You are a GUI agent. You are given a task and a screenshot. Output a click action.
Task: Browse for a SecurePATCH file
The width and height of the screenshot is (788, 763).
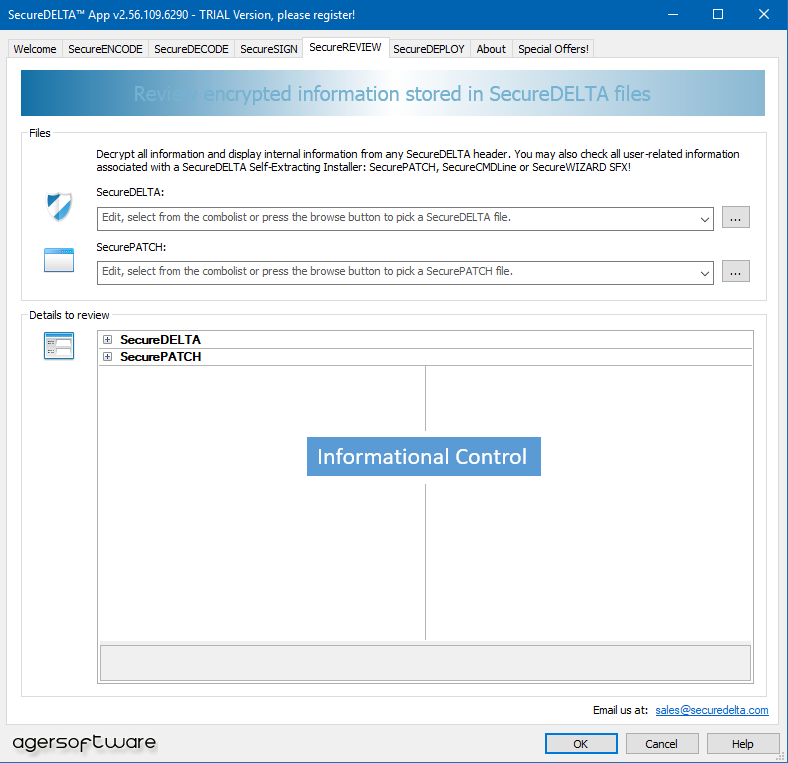[736, 271]
